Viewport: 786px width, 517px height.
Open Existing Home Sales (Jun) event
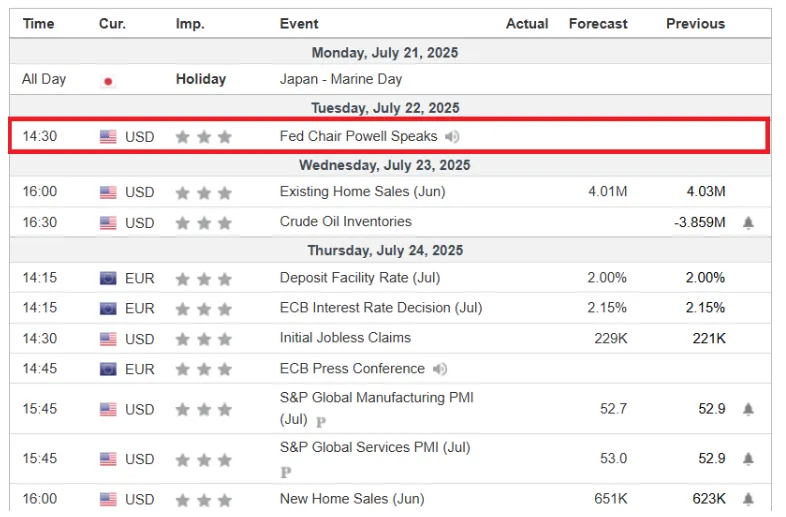[x=362, y=192]
